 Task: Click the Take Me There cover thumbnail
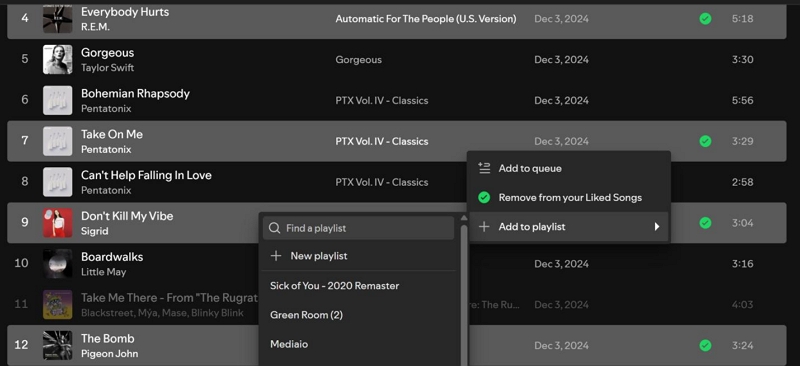pyautogui.click(x=58, y=305)
